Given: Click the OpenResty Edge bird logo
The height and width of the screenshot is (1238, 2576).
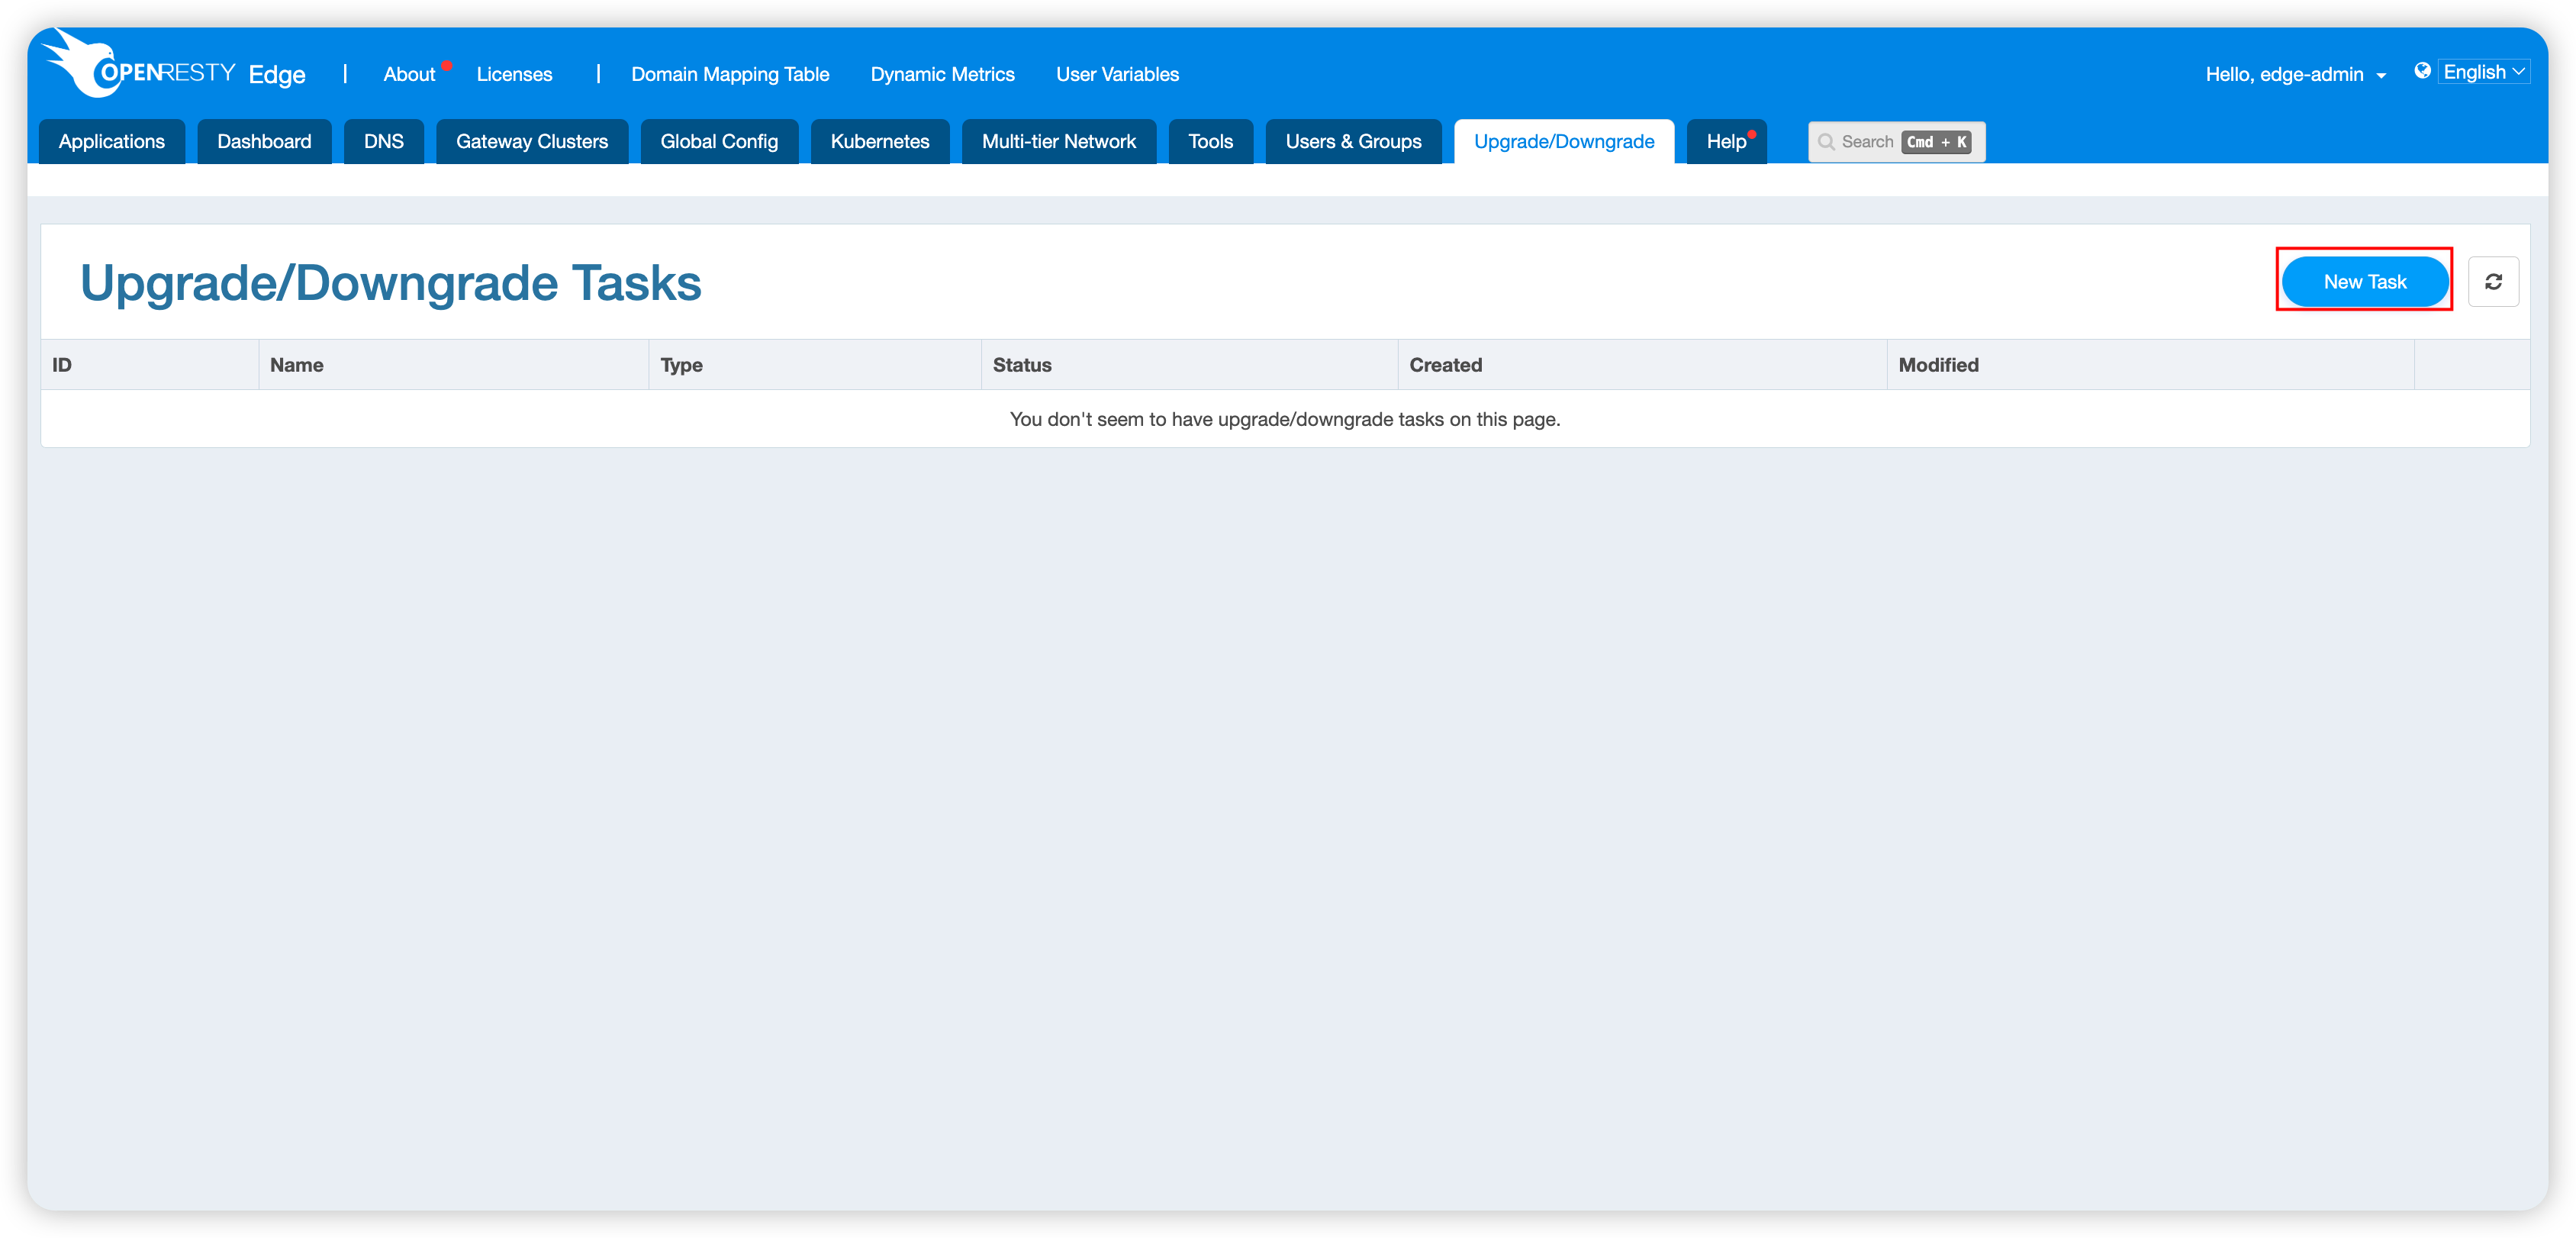Looking at the screenshot, I should tap(80, 65).
